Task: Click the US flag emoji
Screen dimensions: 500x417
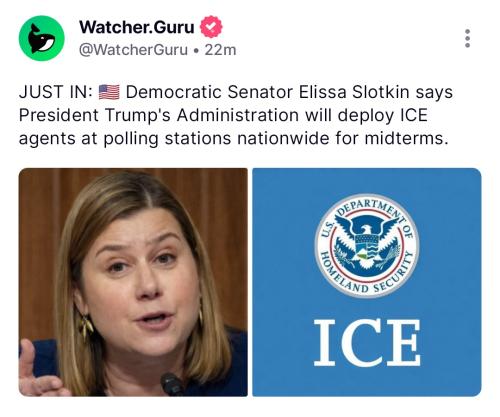Action: pyautogui.click(x=109, y=92)
